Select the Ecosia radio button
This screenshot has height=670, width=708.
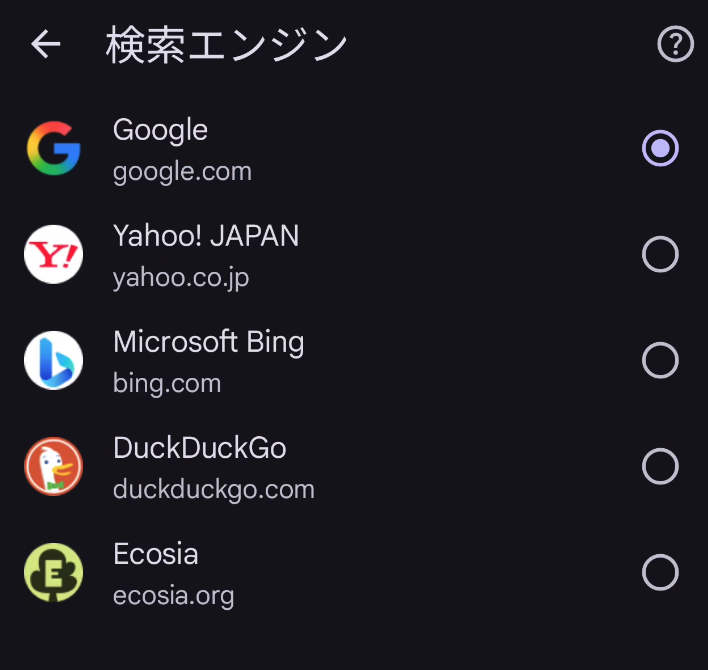(660, 572)
